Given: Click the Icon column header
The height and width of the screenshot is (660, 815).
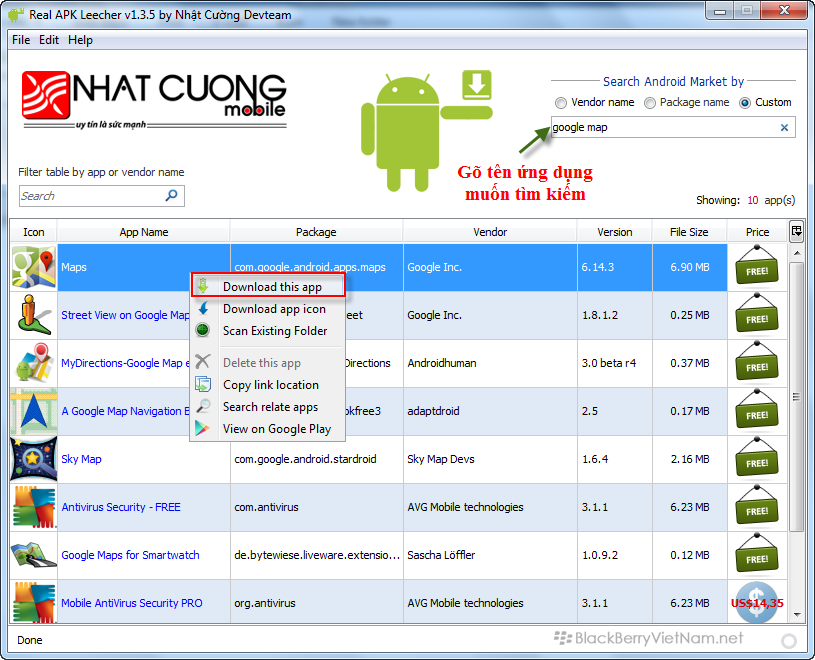Looking at the screenshot, I should (x=34, y=232).
